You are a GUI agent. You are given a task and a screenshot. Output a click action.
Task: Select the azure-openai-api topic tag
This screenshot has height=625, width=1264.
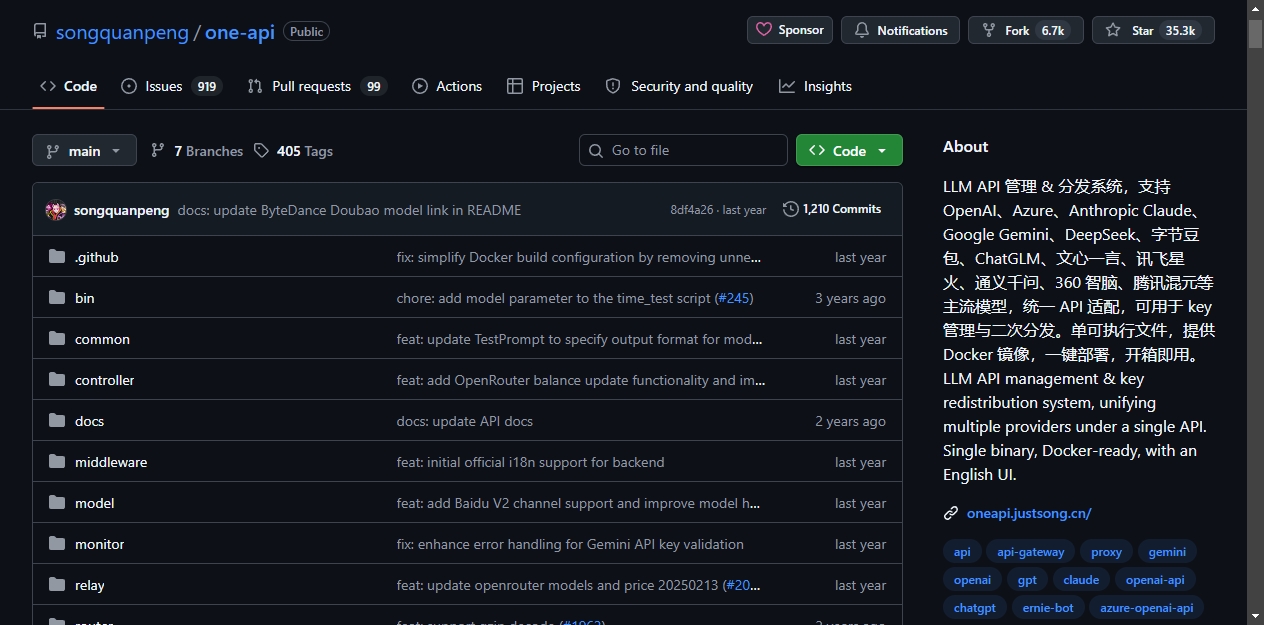pos(1146,607)
